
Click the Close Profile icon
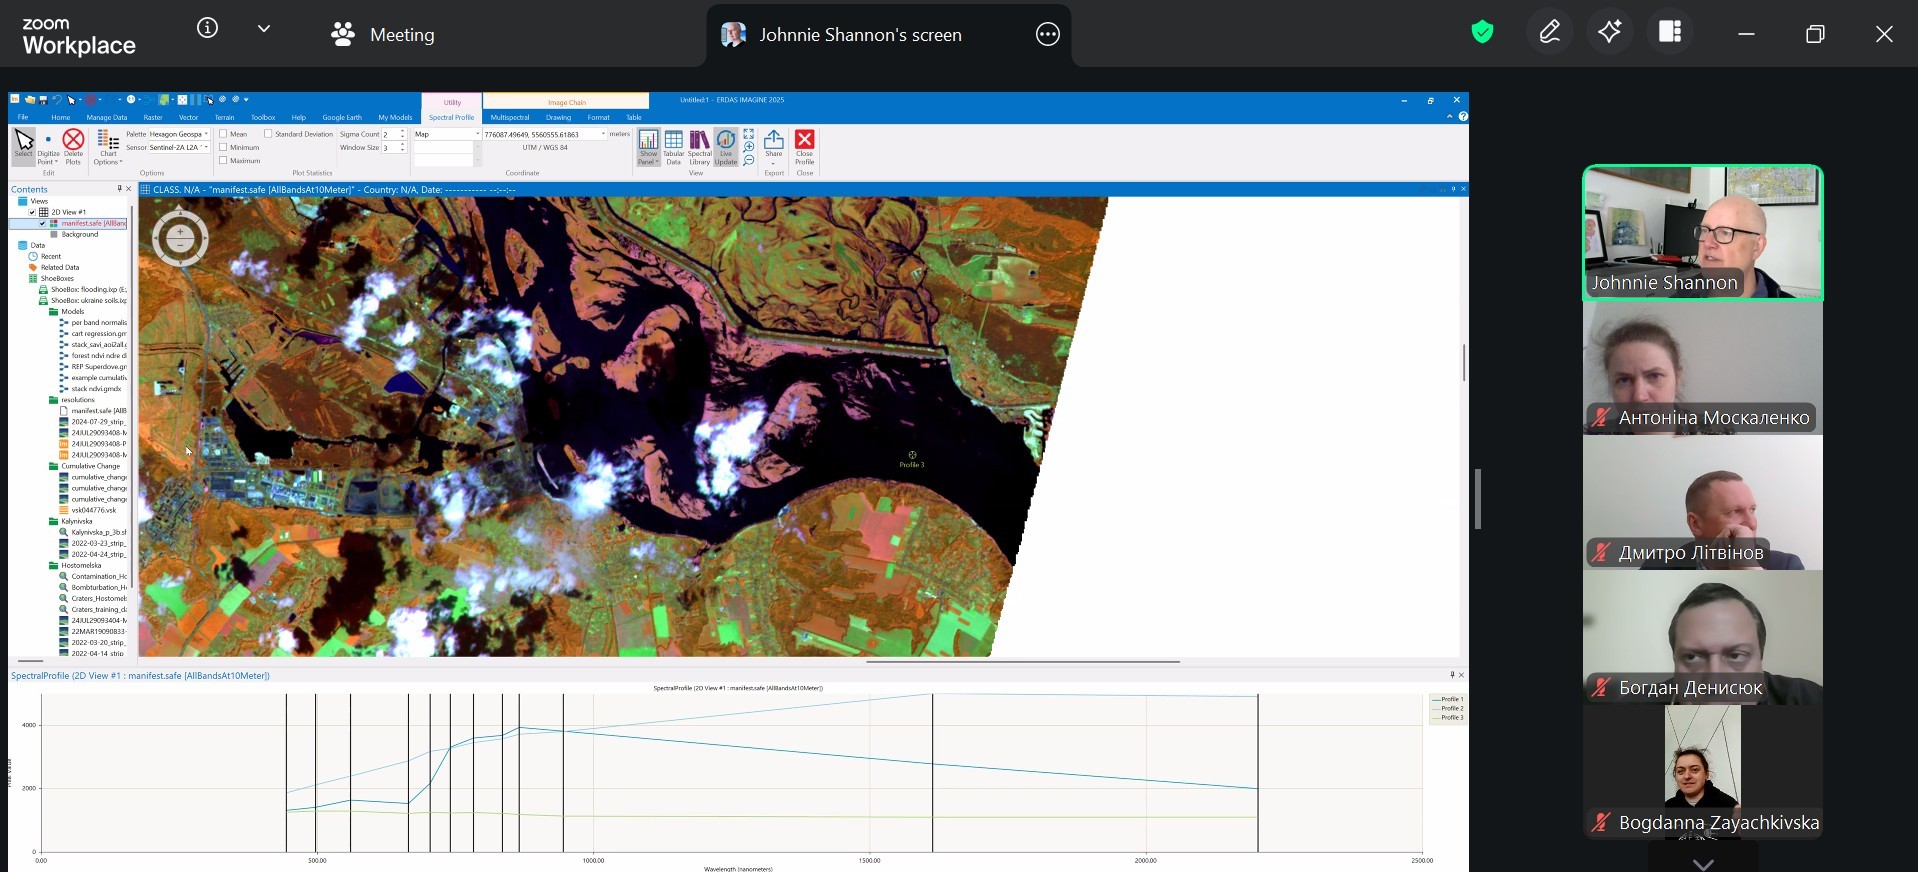[805, 147]
